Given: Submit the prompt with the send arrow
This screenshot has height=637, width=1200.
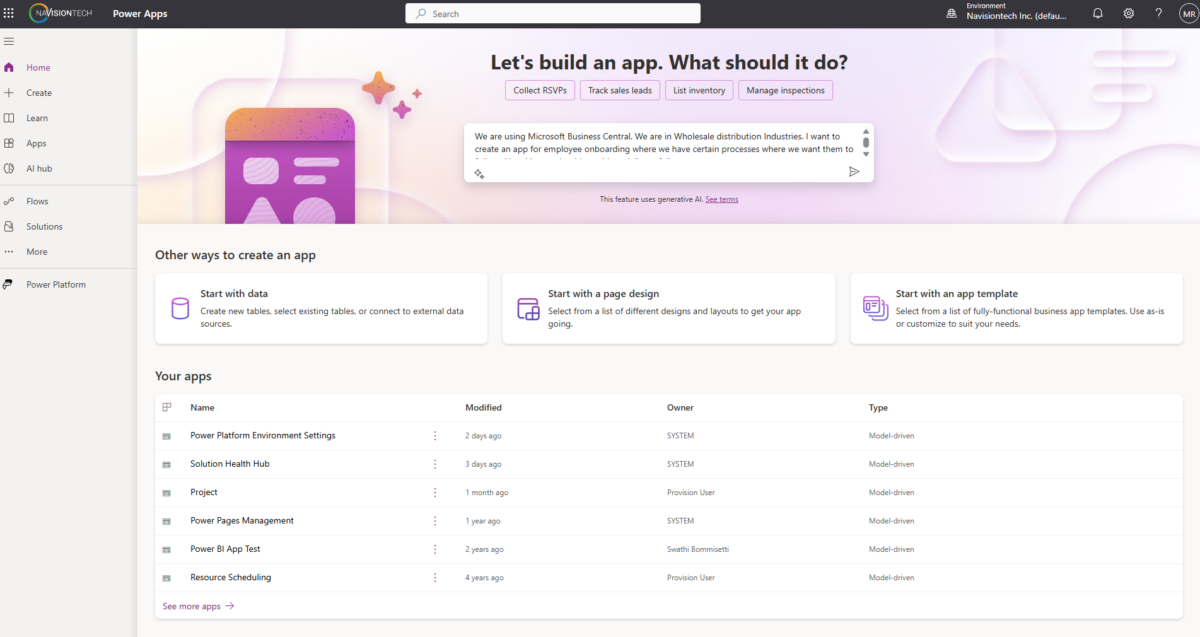Looking at the screenshot, I should point(854,171).
